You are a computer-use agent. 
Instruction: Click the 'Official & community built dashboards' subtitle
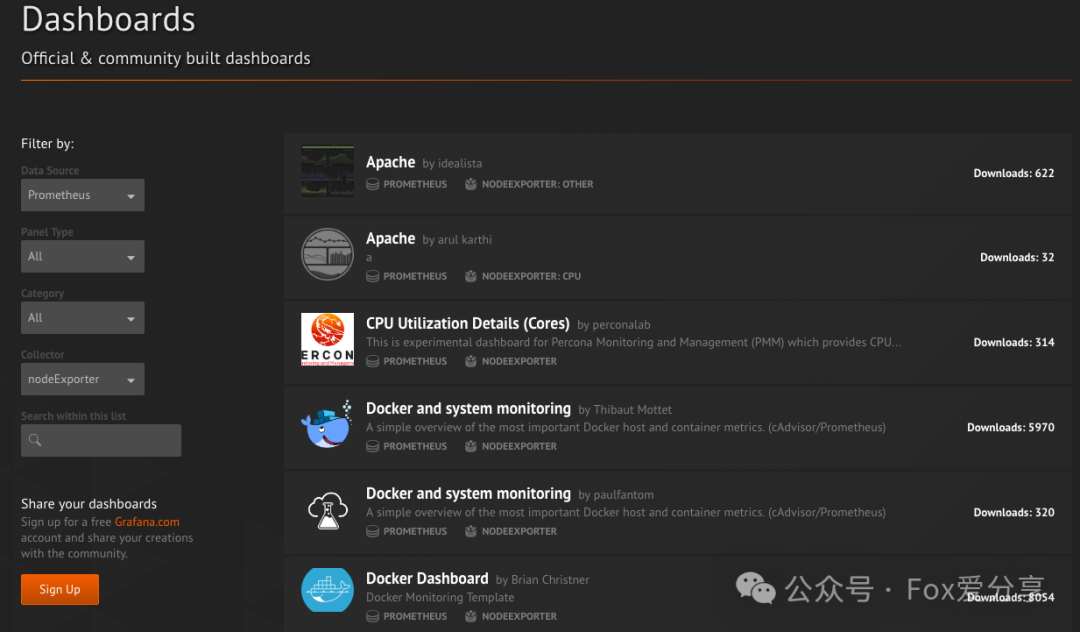166,59
